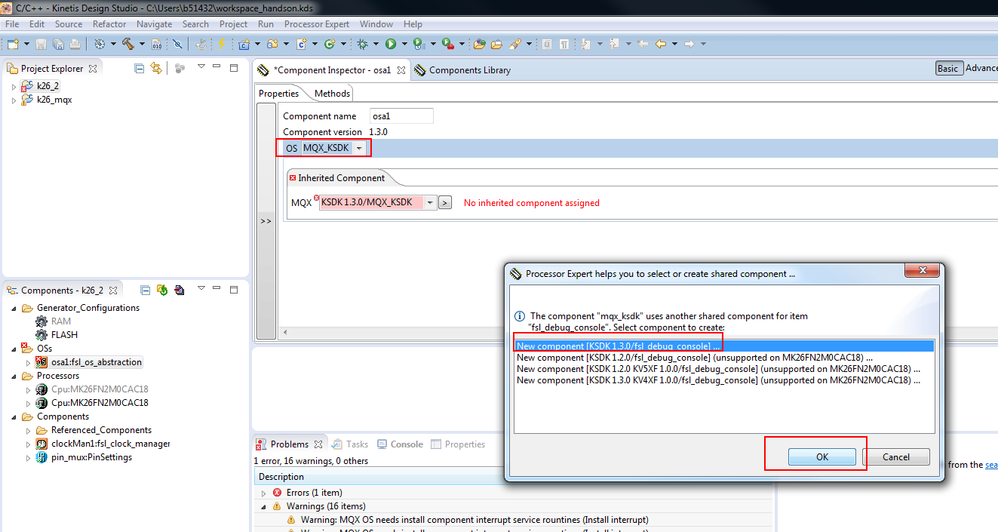Viewport: 998px width, 532px height.
Task: Click the FLASH configuration gear icon
Action: [x=41, y=335]
